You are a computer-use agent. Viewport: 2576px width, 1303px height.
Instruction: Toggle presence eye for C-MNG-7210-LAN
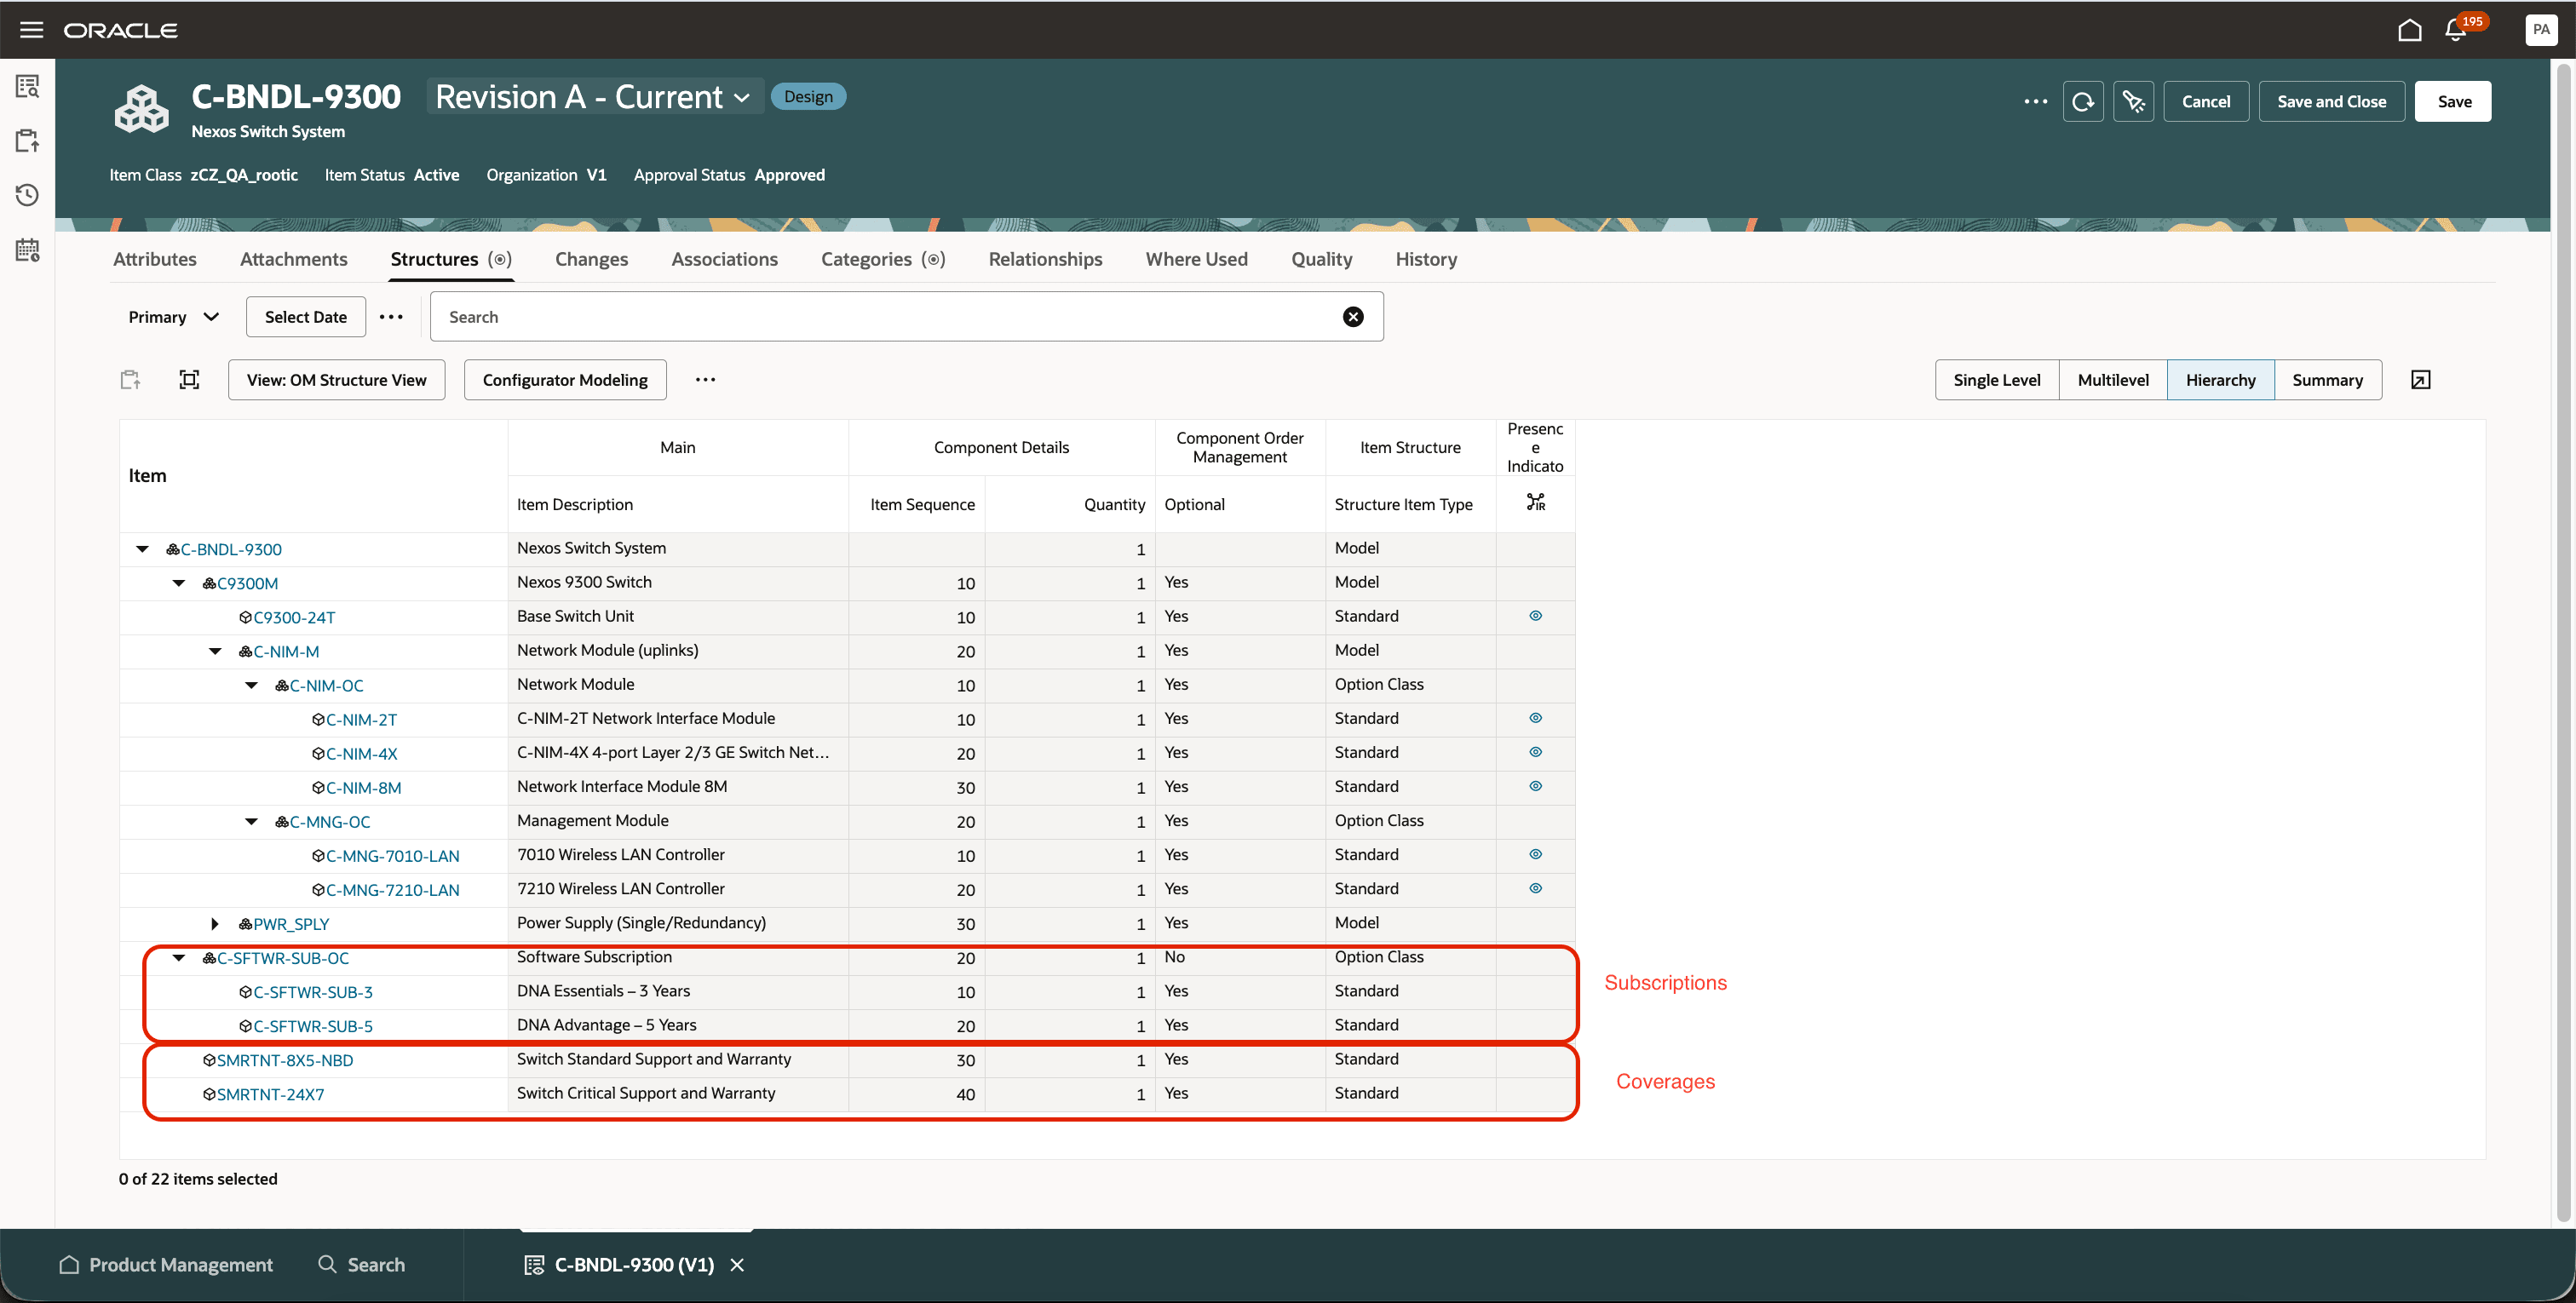click(1535, 888)
